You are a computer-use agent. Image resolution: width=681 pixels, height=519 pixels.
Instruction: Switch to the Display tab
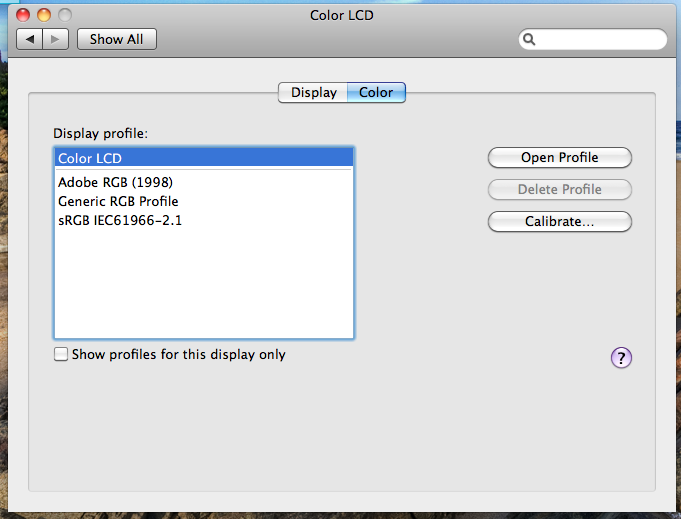click(x=313, y=93)
